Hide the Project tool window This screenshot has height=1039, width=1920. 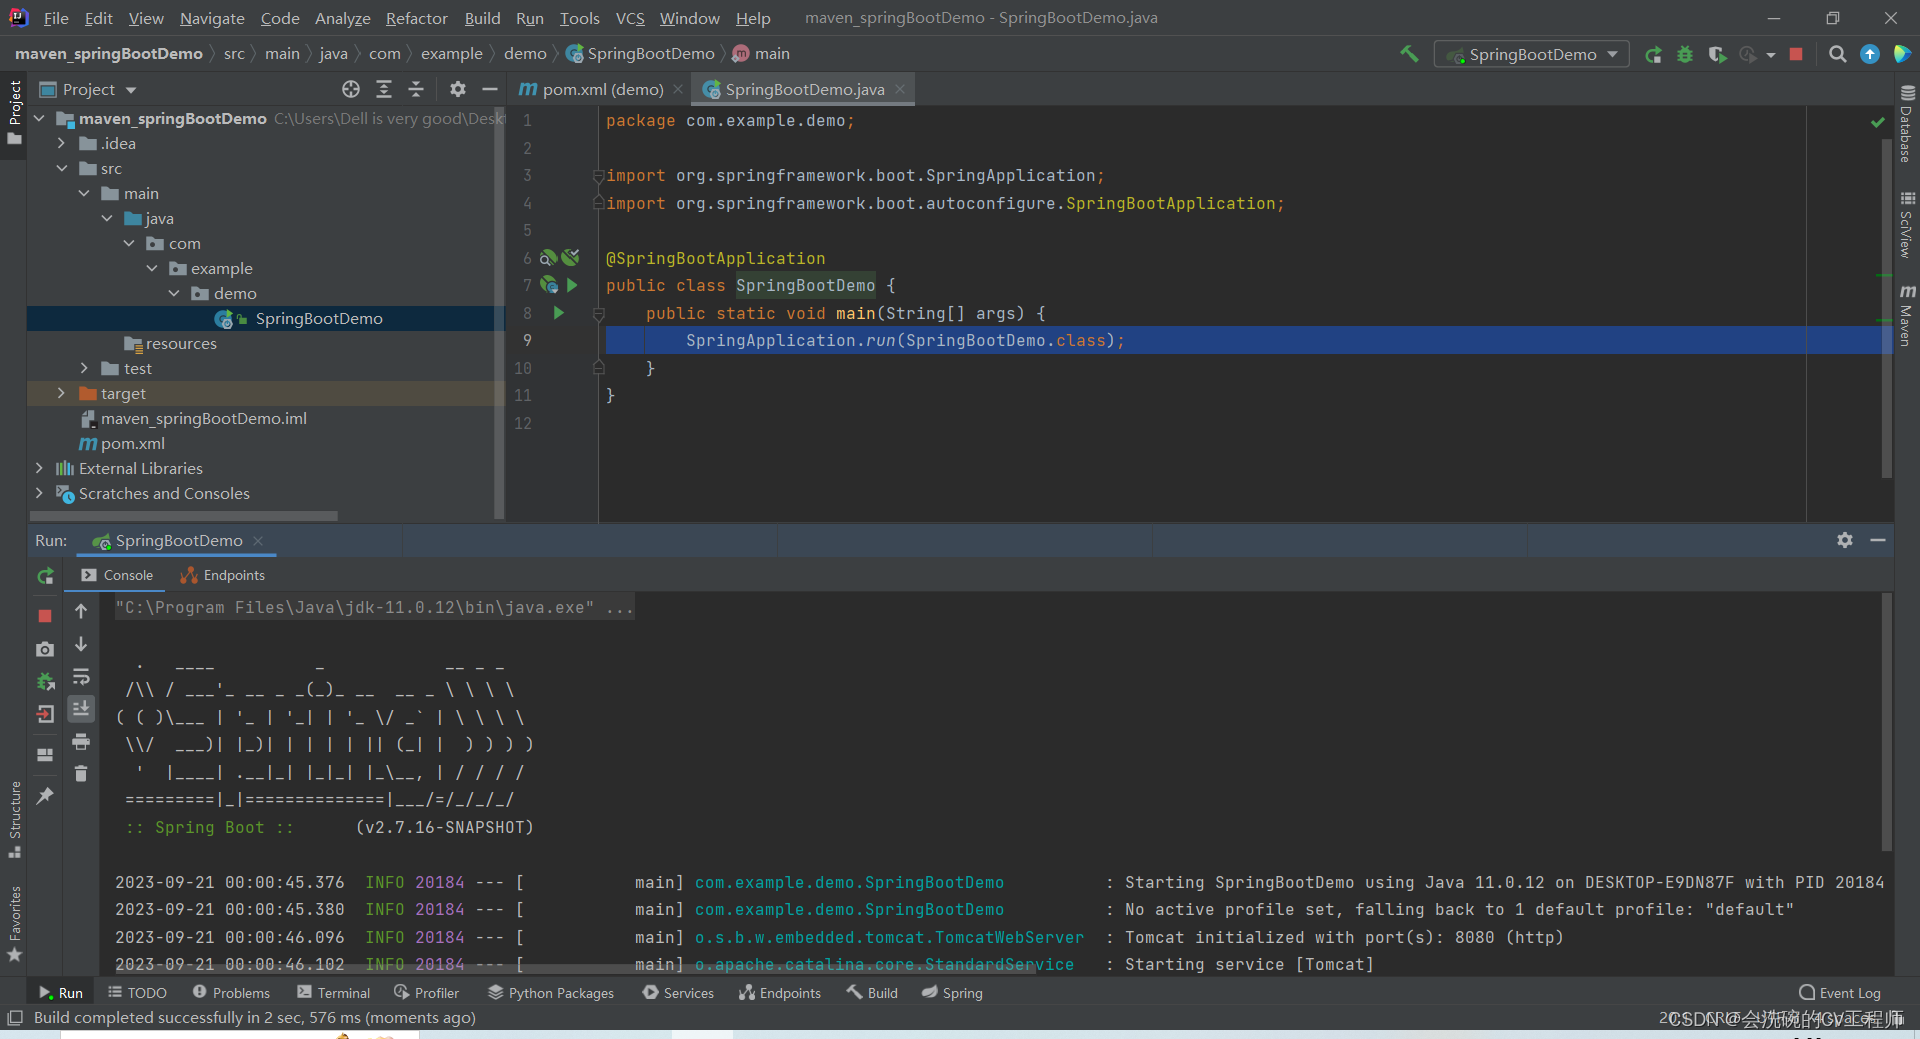coord(489,89)
